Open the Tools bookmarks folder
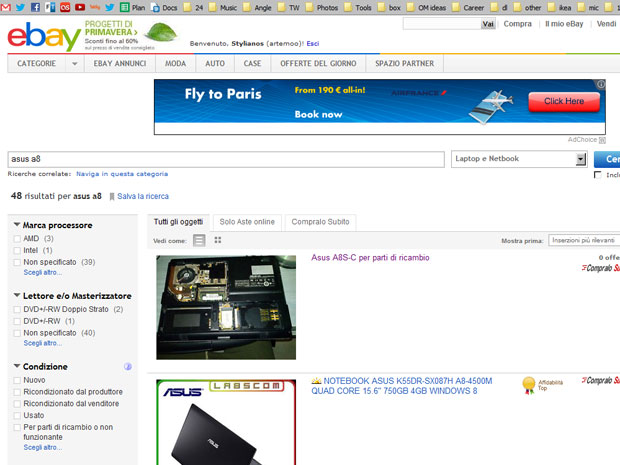The height and width of the screenshot is (465, 620). tap(357, 8)
